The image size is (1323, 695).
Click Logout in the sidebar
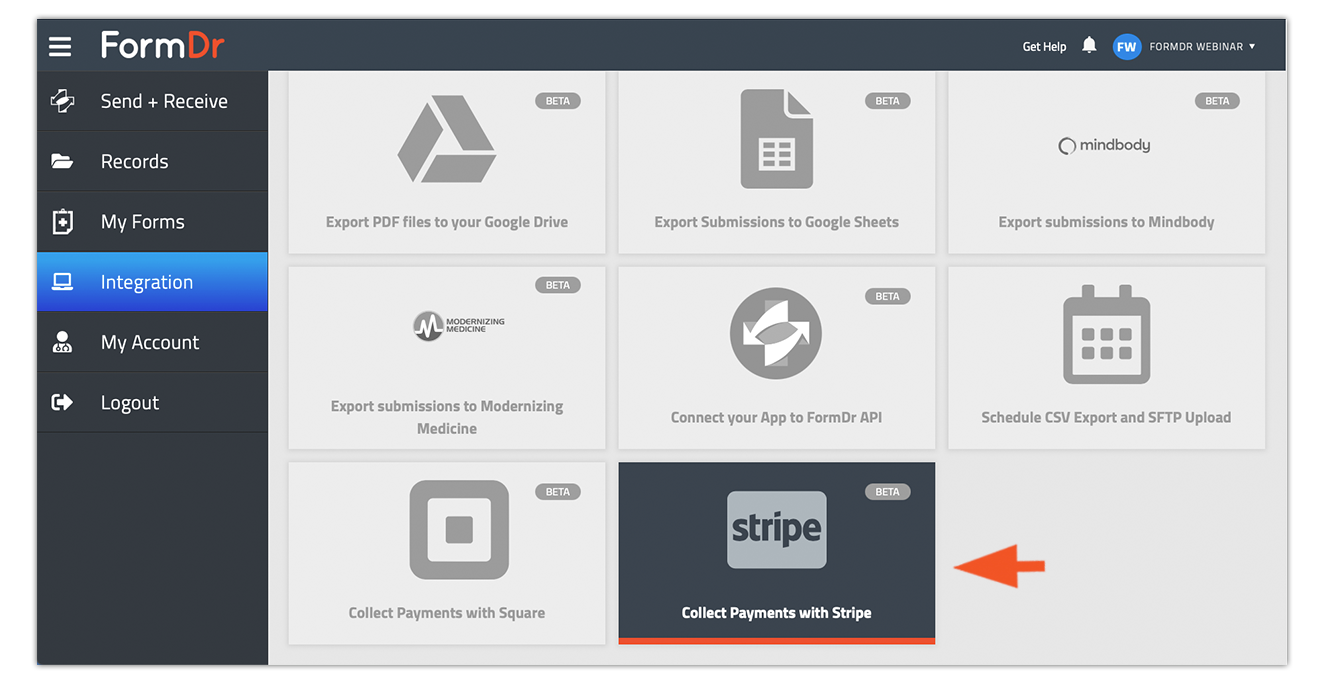coord(152,402)
